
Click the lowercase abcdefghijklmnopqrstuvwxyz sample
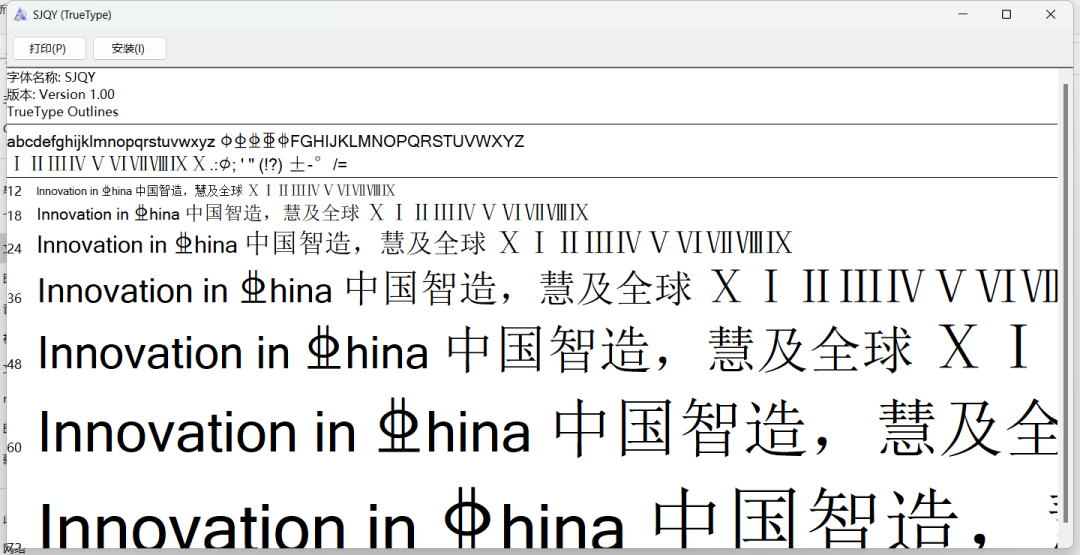click(111, 142)
